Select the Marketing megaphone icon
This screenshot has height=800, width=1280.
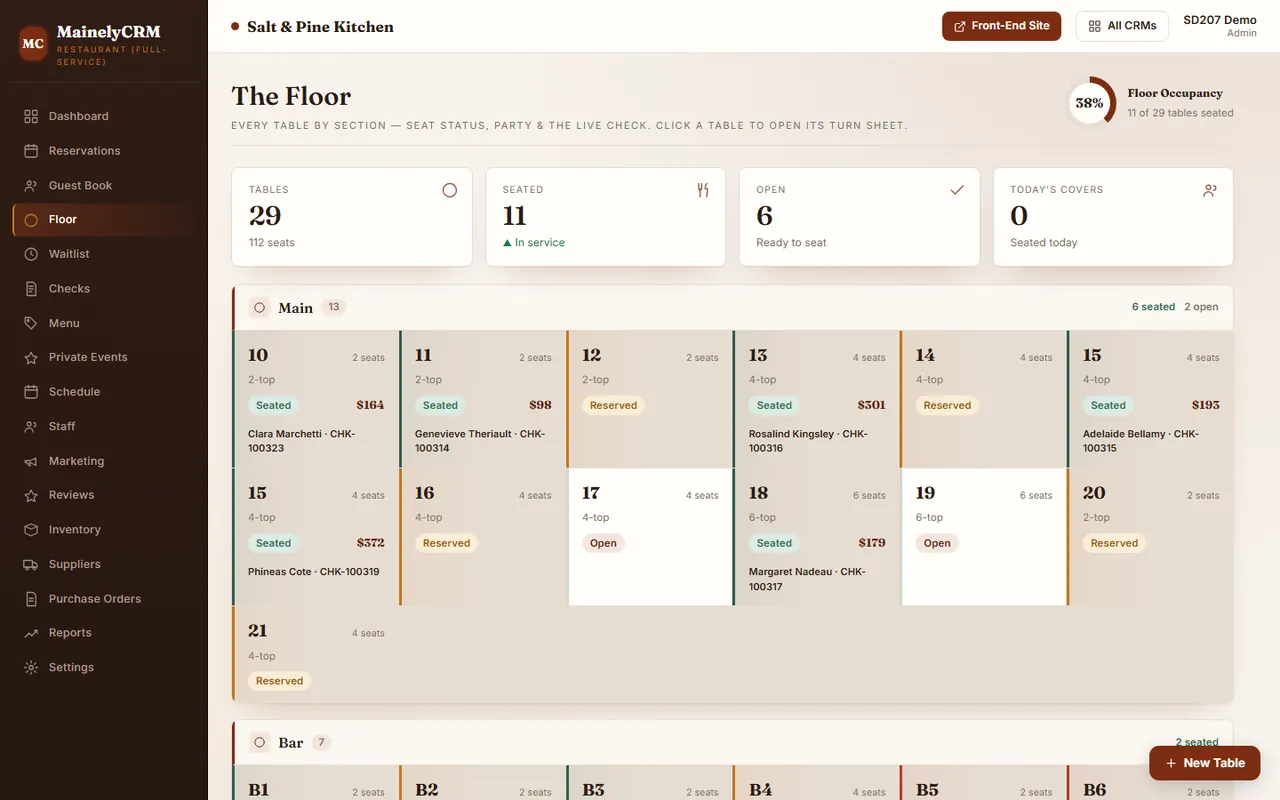point(31,461)
